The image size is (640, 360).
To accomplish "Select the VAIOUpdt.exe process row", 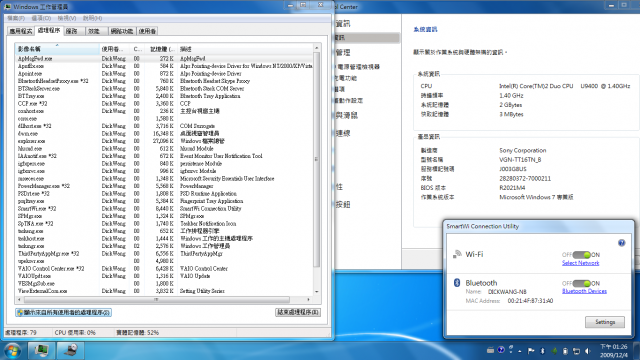I will (164, 276).
